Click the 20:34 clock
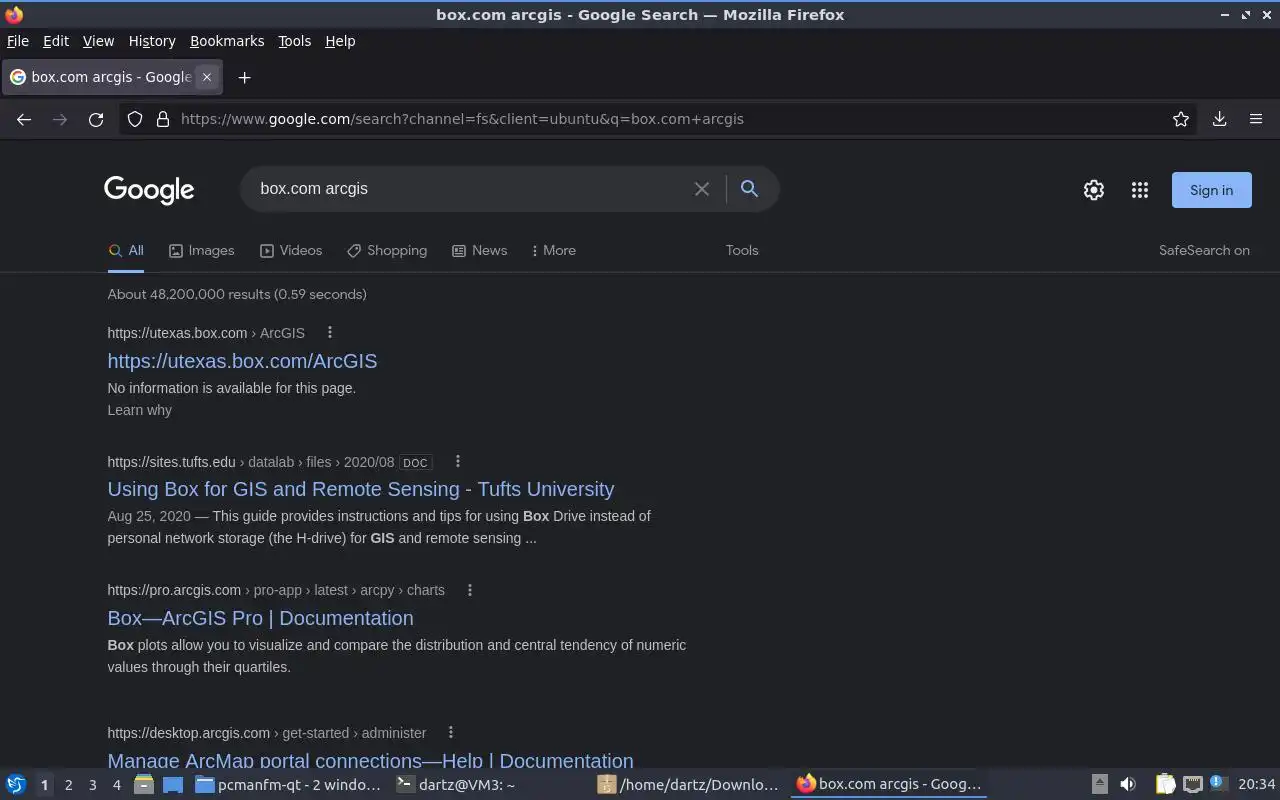Viewport: 1280px width, 800px height. [x=1256, y=785]
